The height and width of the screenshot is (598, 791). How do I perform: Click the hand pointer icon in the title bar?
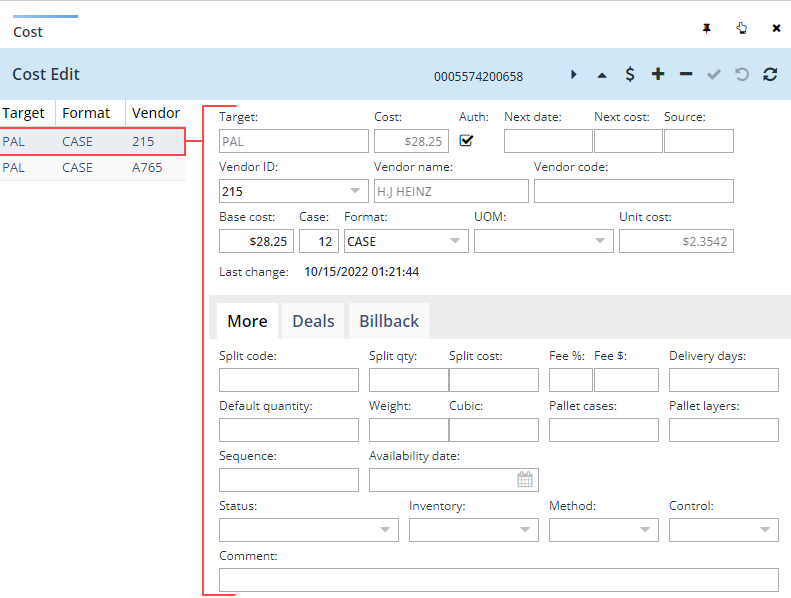741,29
